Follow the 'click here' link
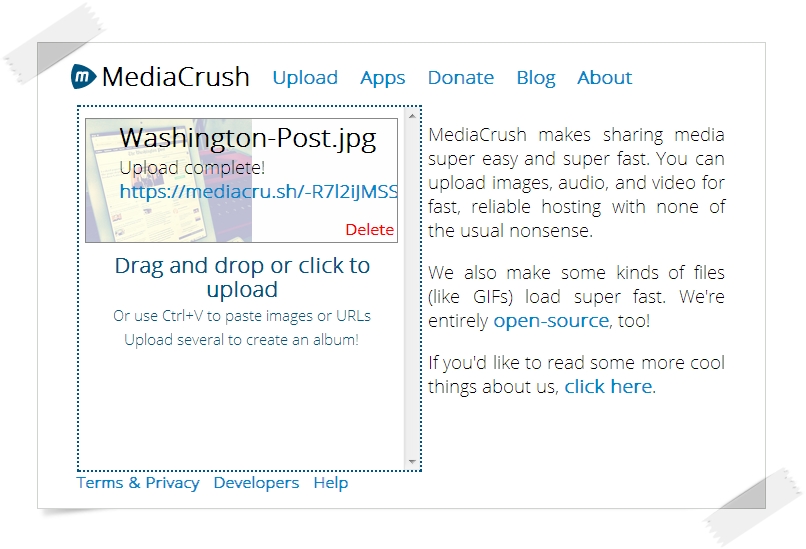The height and width of the screenshot is (549, 806). 608,387
